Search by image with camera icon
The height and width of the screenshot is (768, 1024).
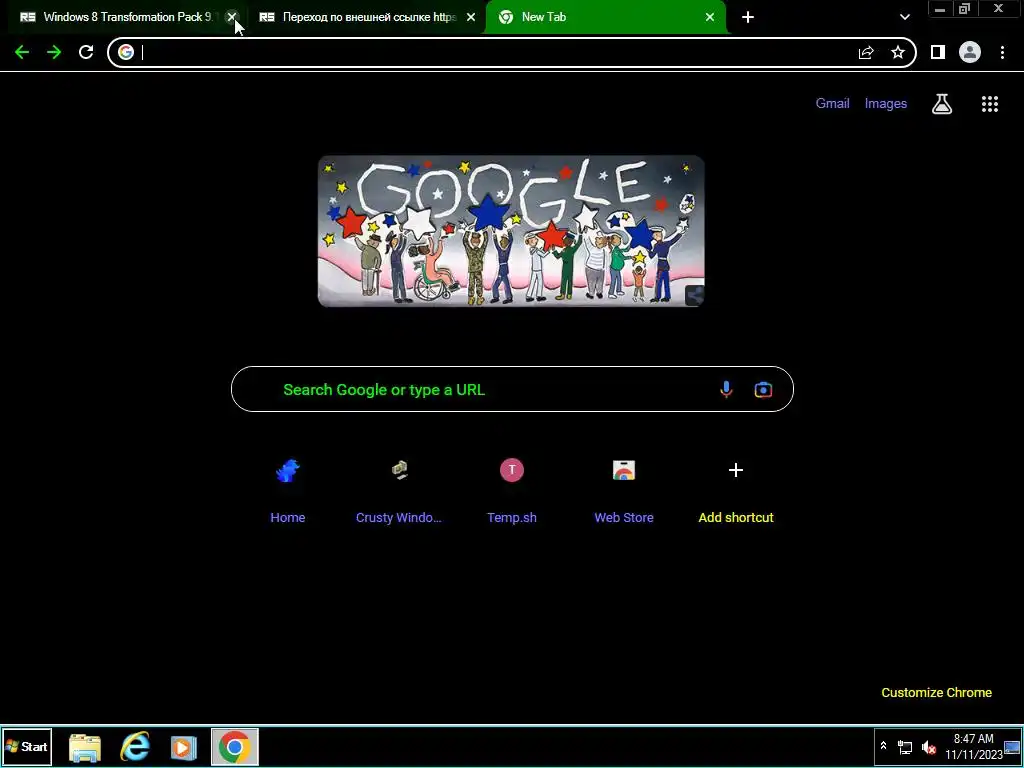[x=763, y=390]
